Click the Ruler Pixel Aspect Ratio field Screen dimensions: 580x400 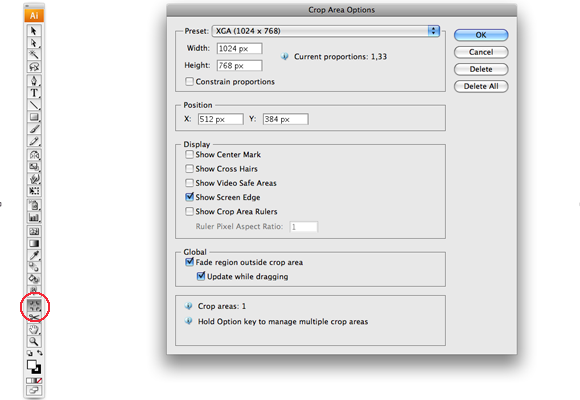point(304,227)
